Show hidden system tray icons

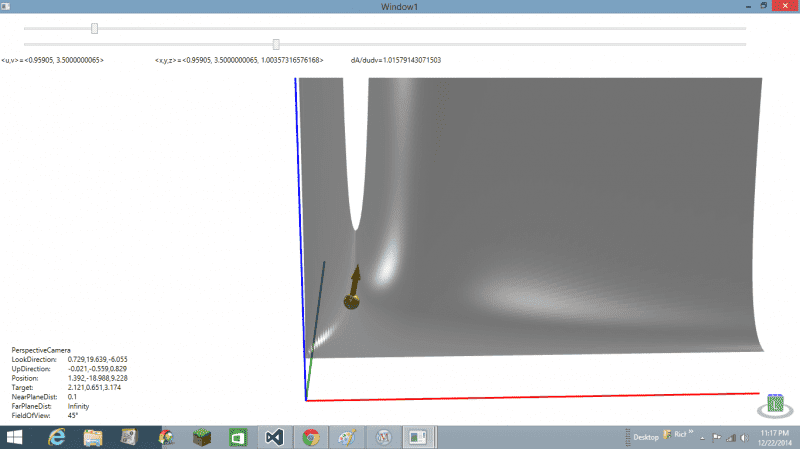tap(703, 437)
